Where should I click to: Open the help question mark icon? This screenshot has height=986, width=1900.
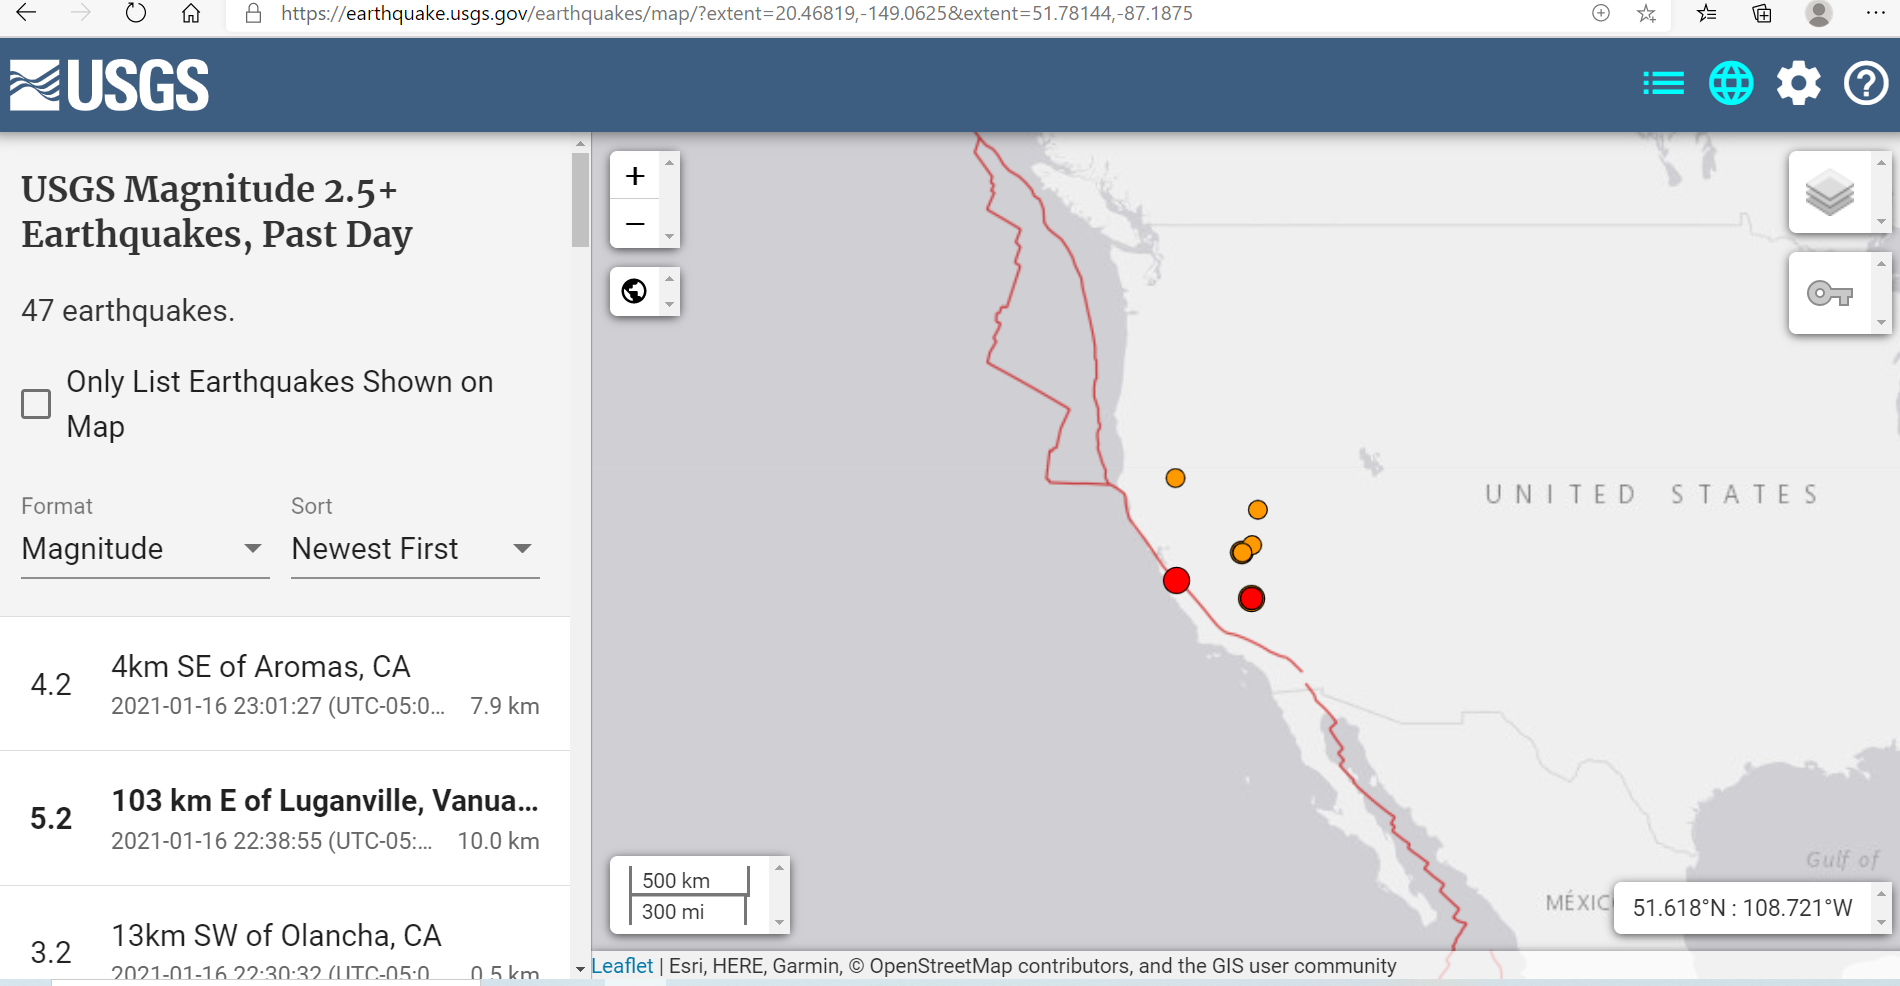click(x=1866, y=83)
